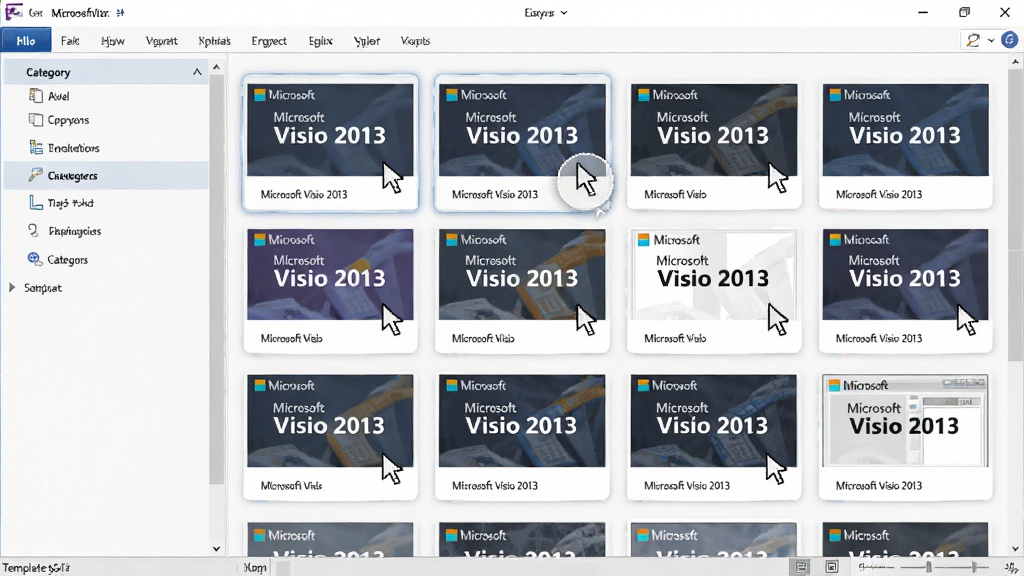Click the Enolatiors item icon
This screenshot has height=576, width=1024.
[x=36, y=147]
